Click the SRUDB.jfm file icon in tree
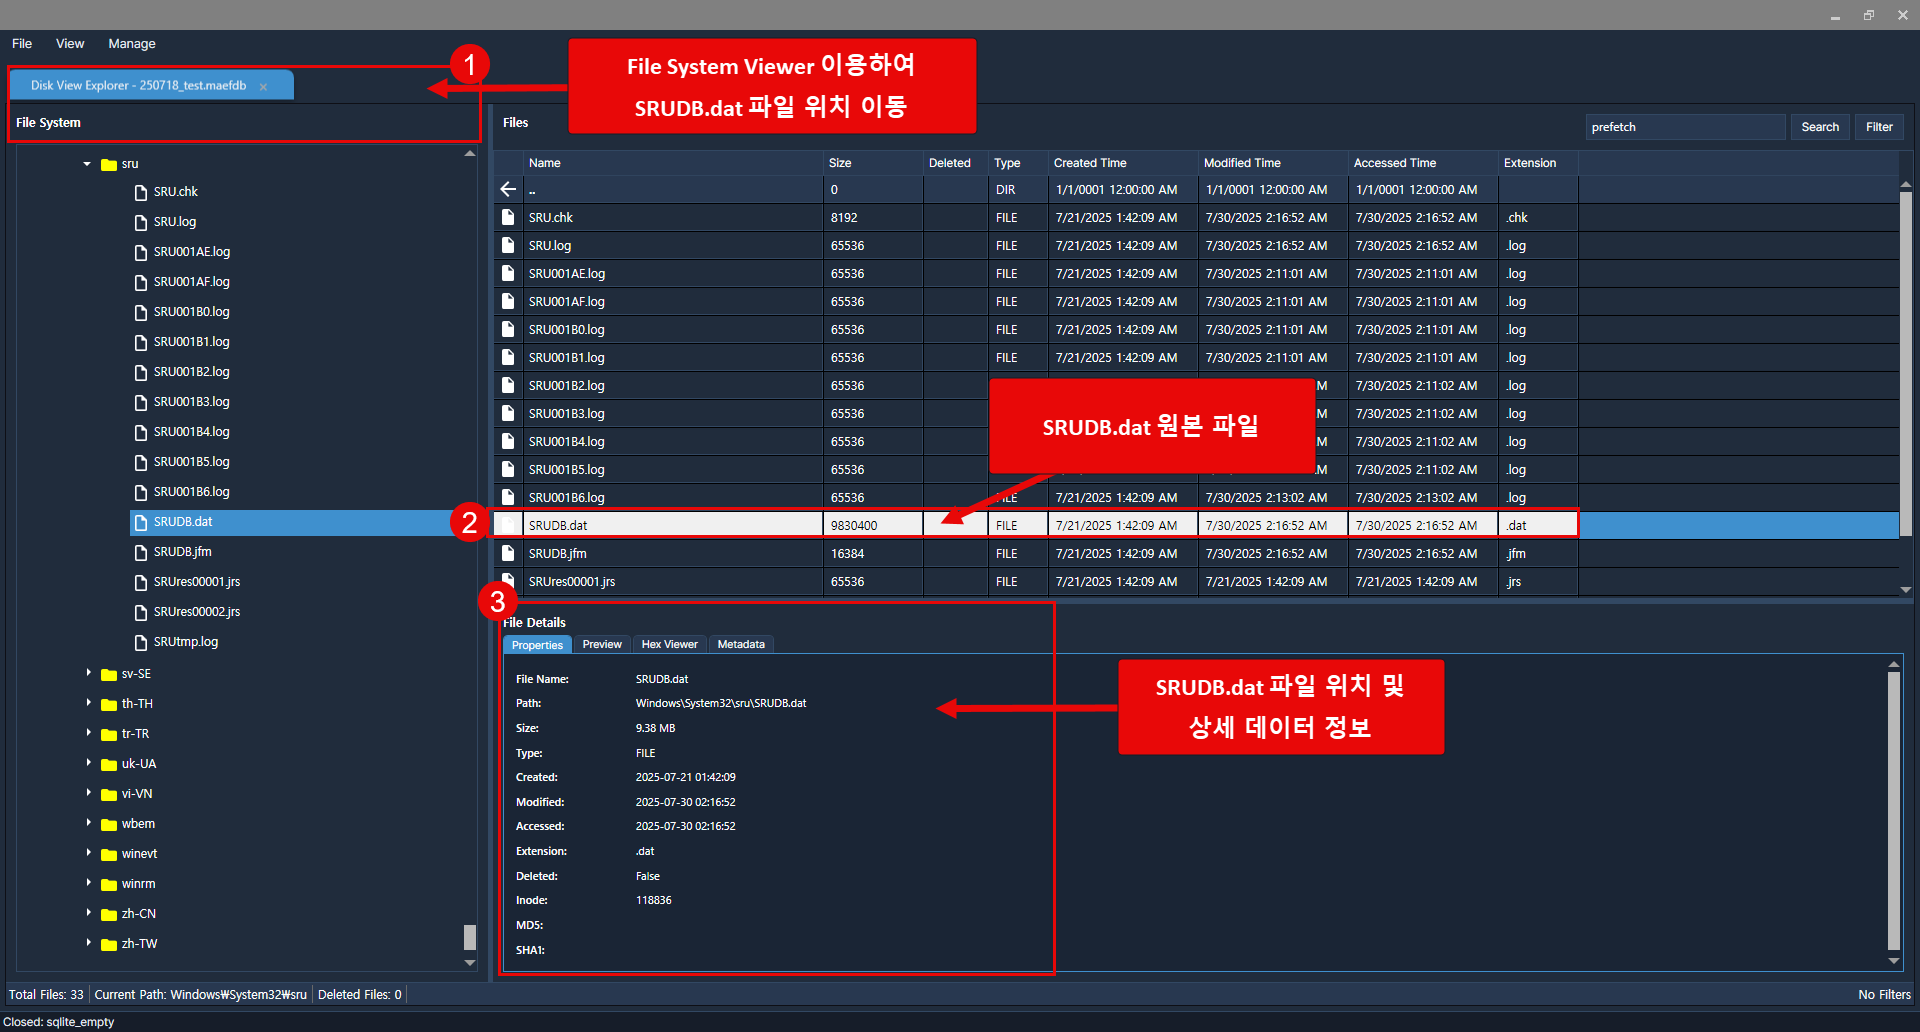This screenshot has height=1032, width=1920. [141, 552]
